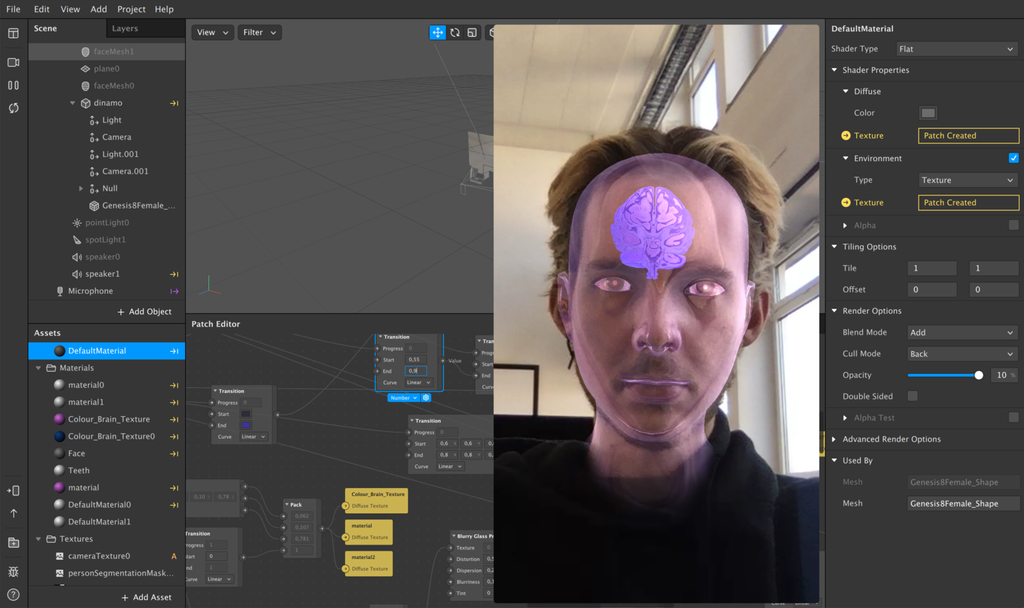Open the Project menu
This screenshot has width=1024, height=608.
tap(131, 9)
